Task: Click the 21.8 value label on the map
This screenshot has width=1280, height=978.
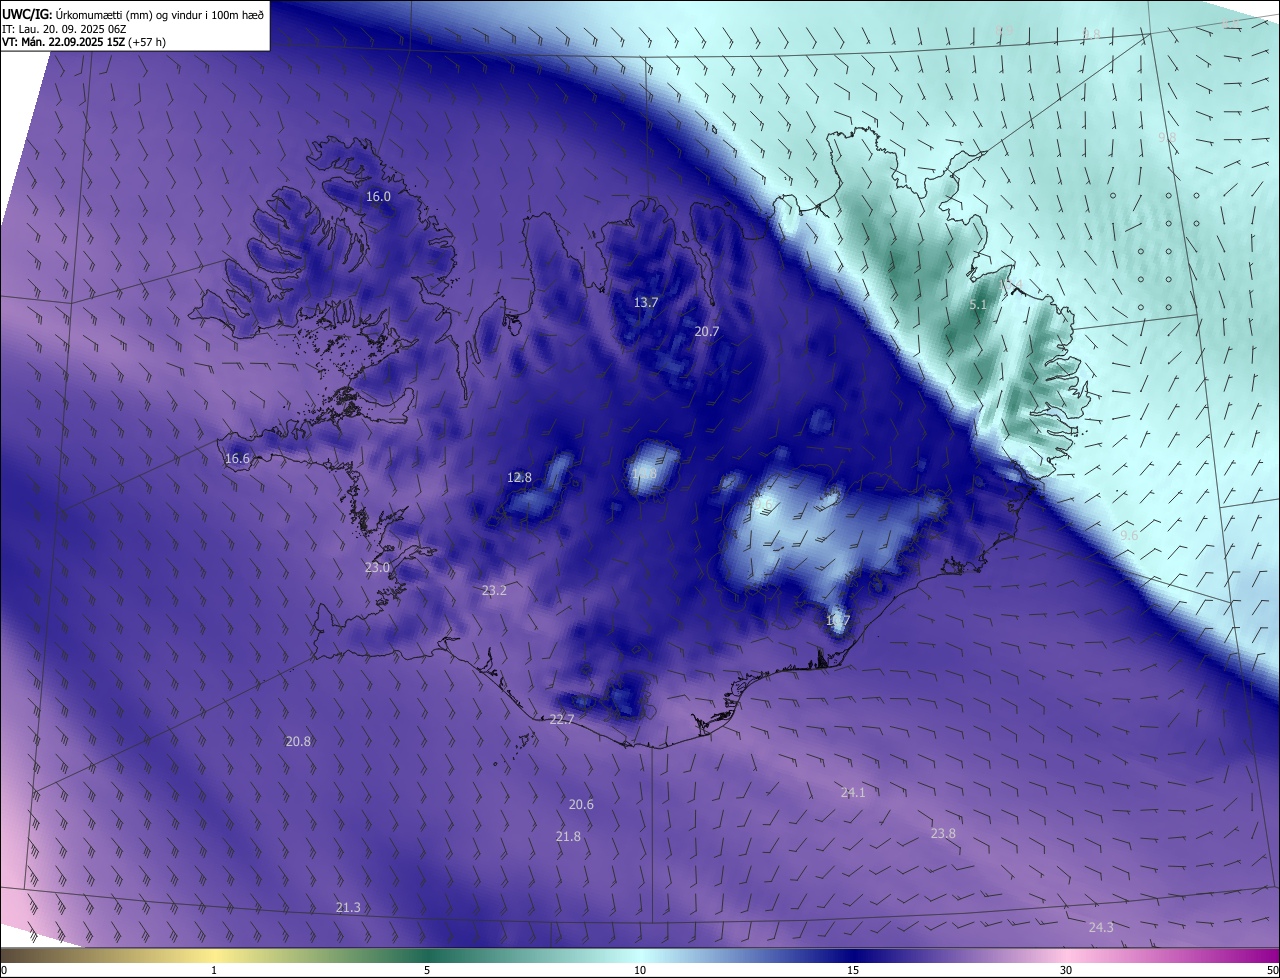Action: point(568,837)
